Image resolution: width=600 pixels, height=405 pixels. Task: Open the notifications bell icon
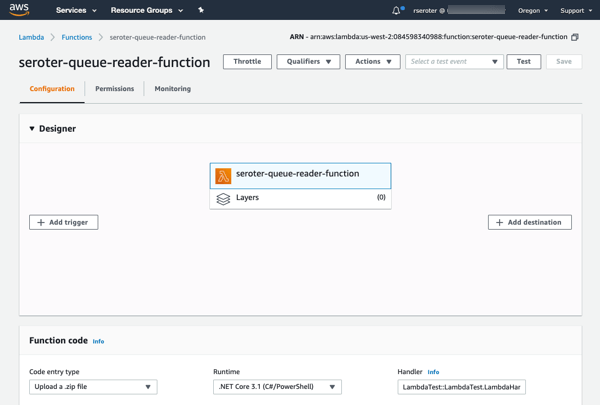pyautogui.click(x=396, y=10)
